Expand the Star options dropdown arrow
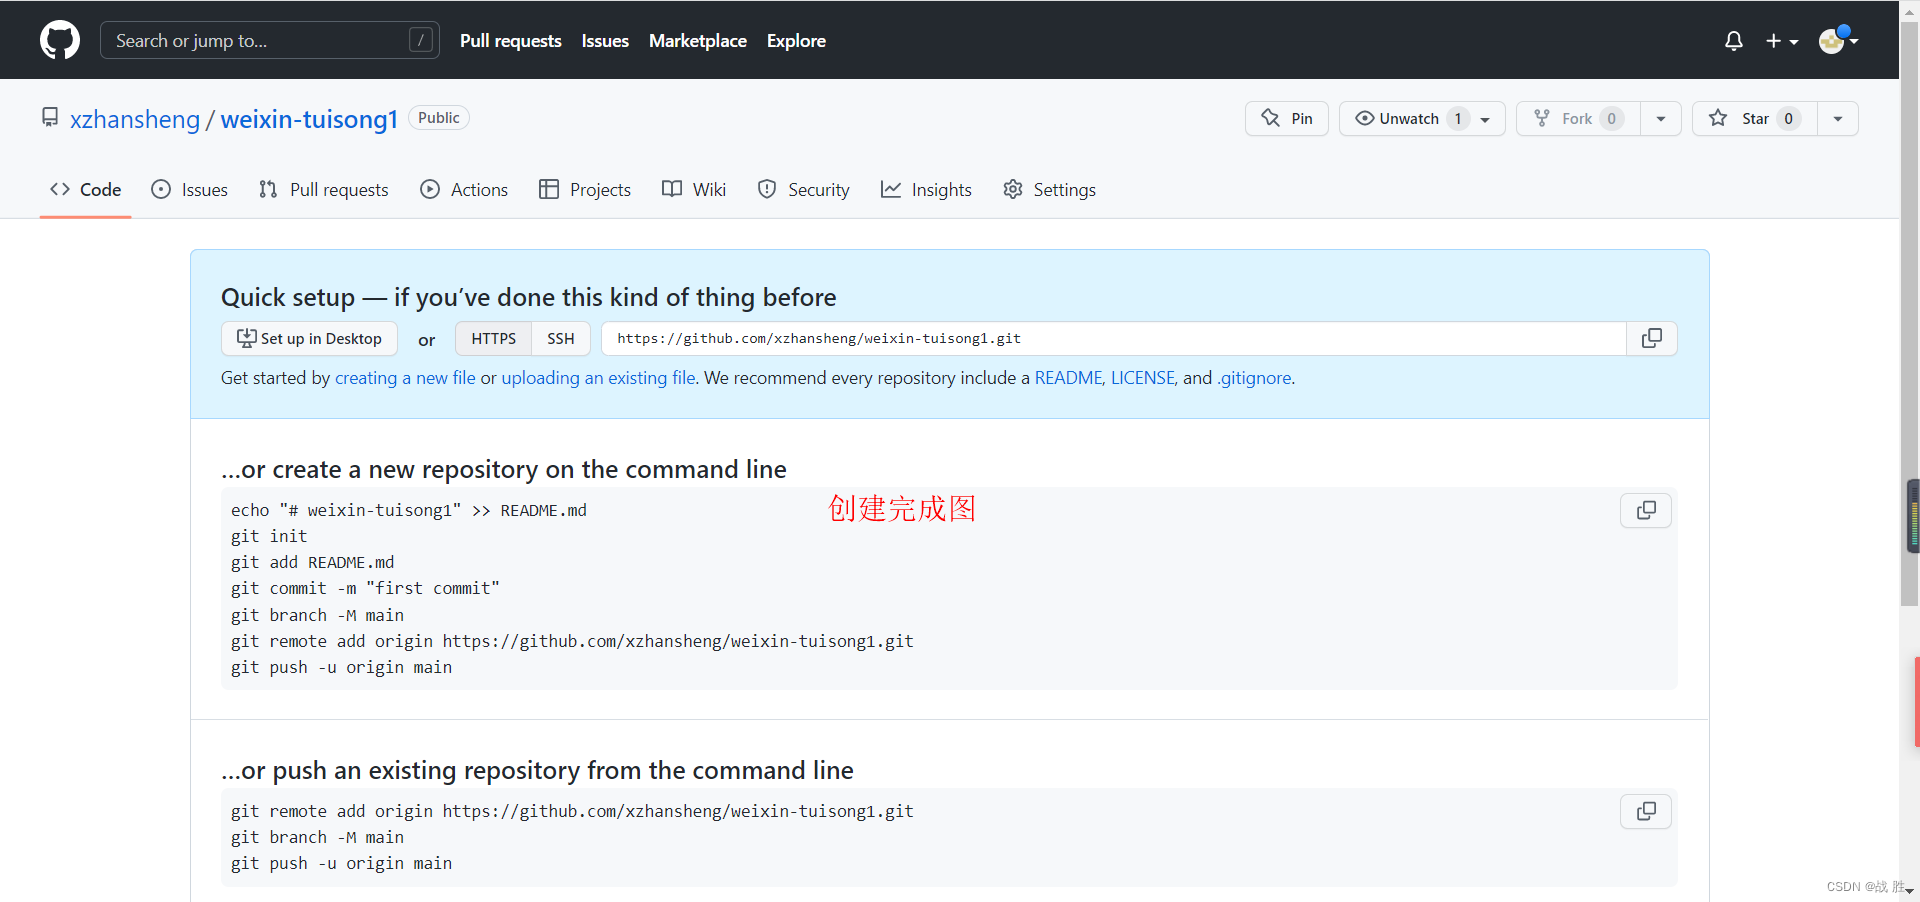The width and height of the screenshot is (1920, 902). click(x=1839, y=118)
